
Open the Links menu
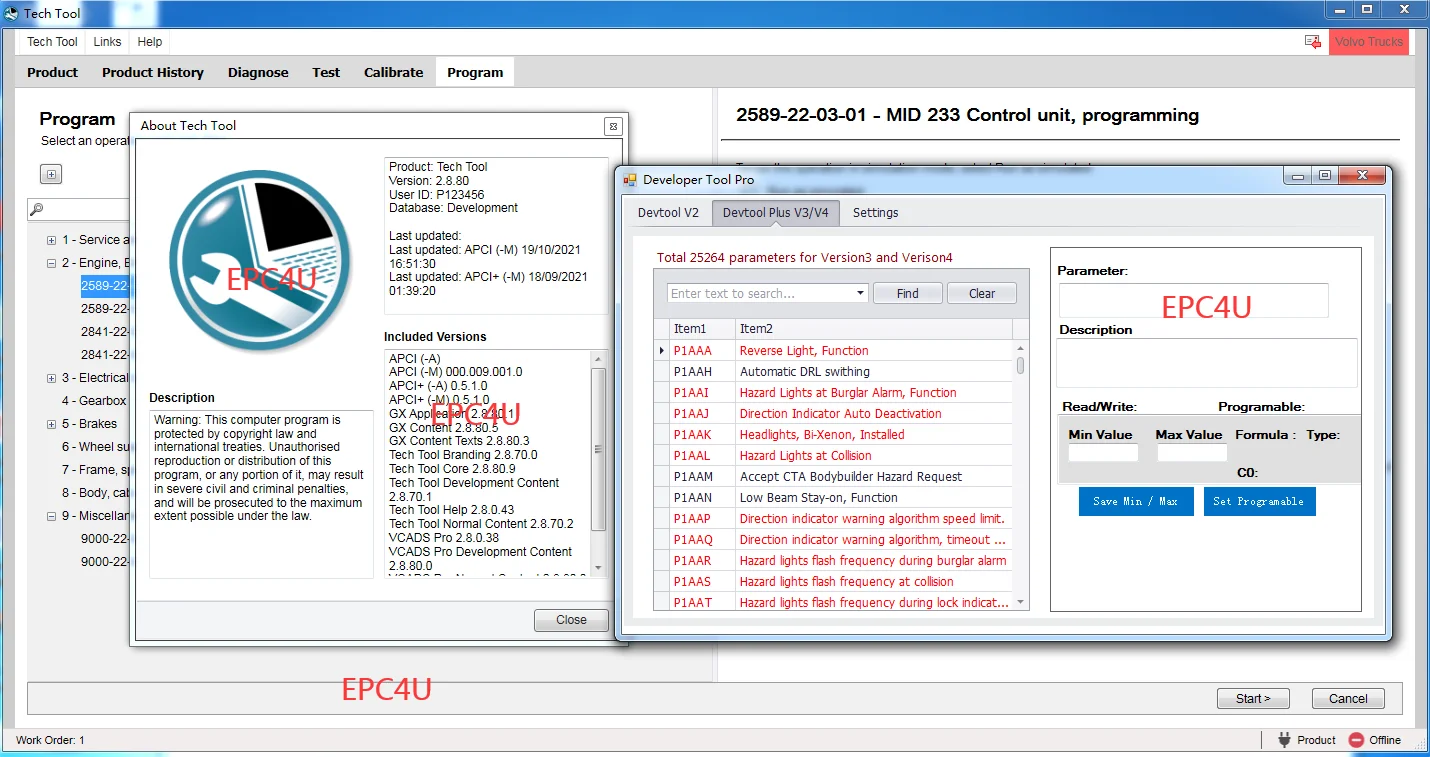107,42
